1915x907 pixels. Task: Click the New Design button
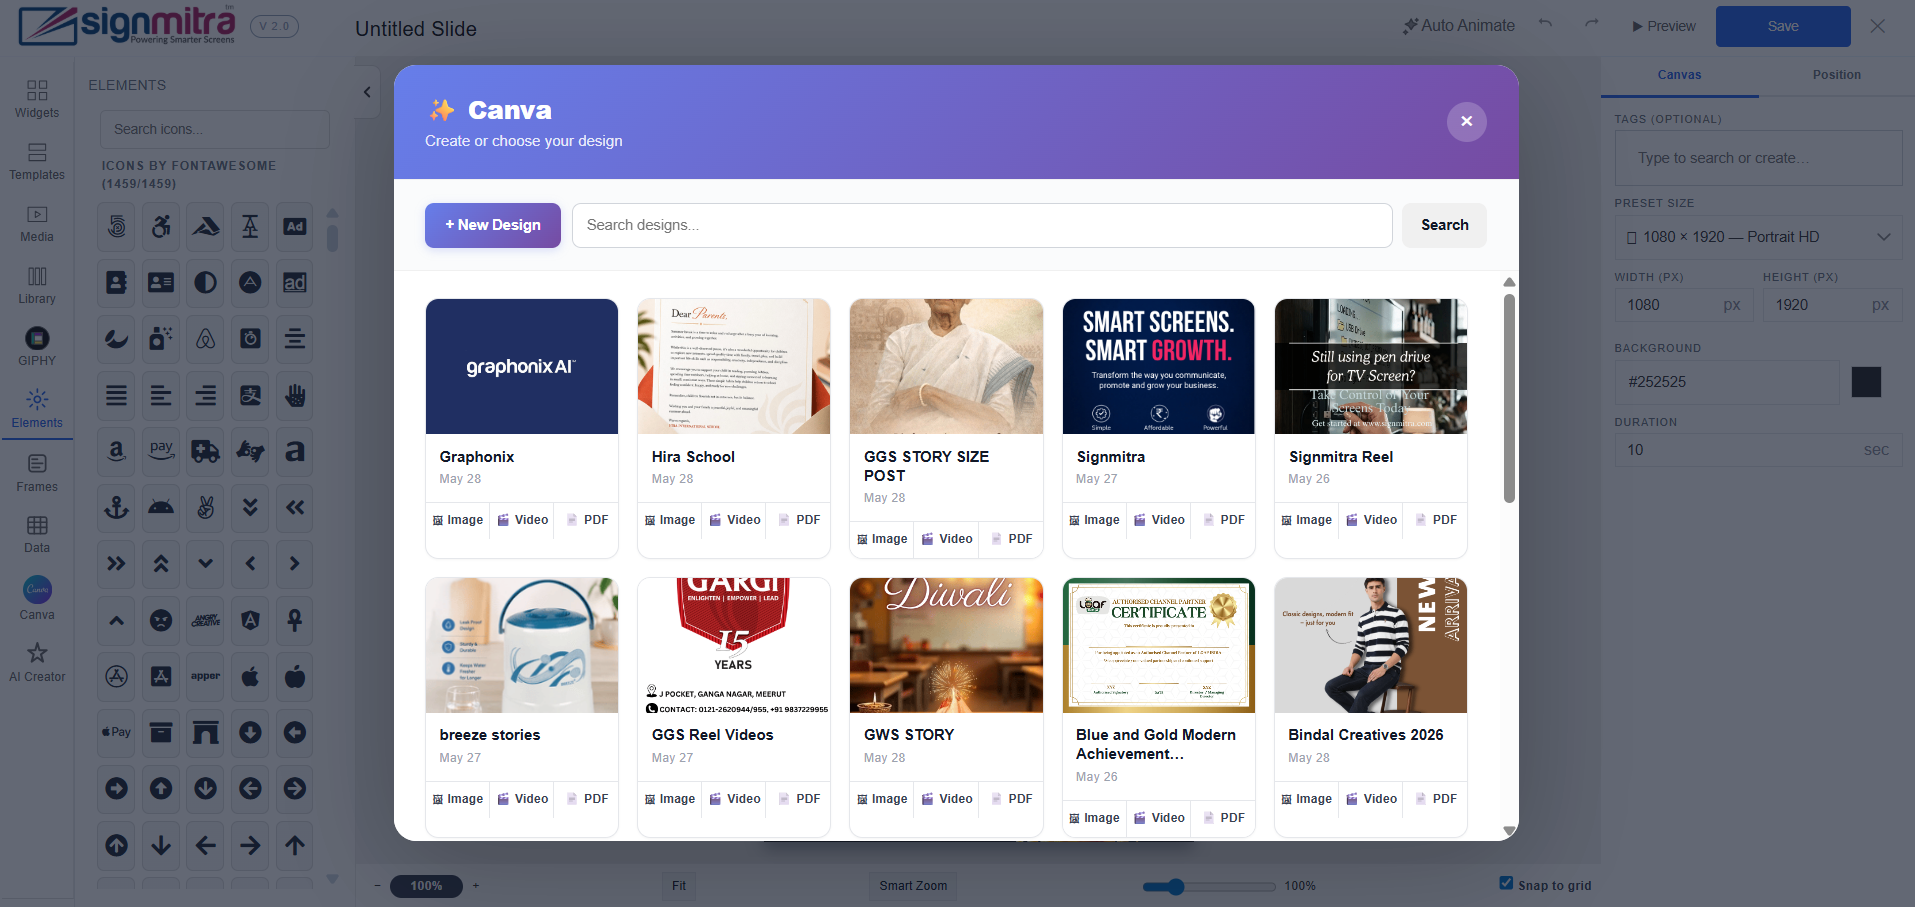493,225
